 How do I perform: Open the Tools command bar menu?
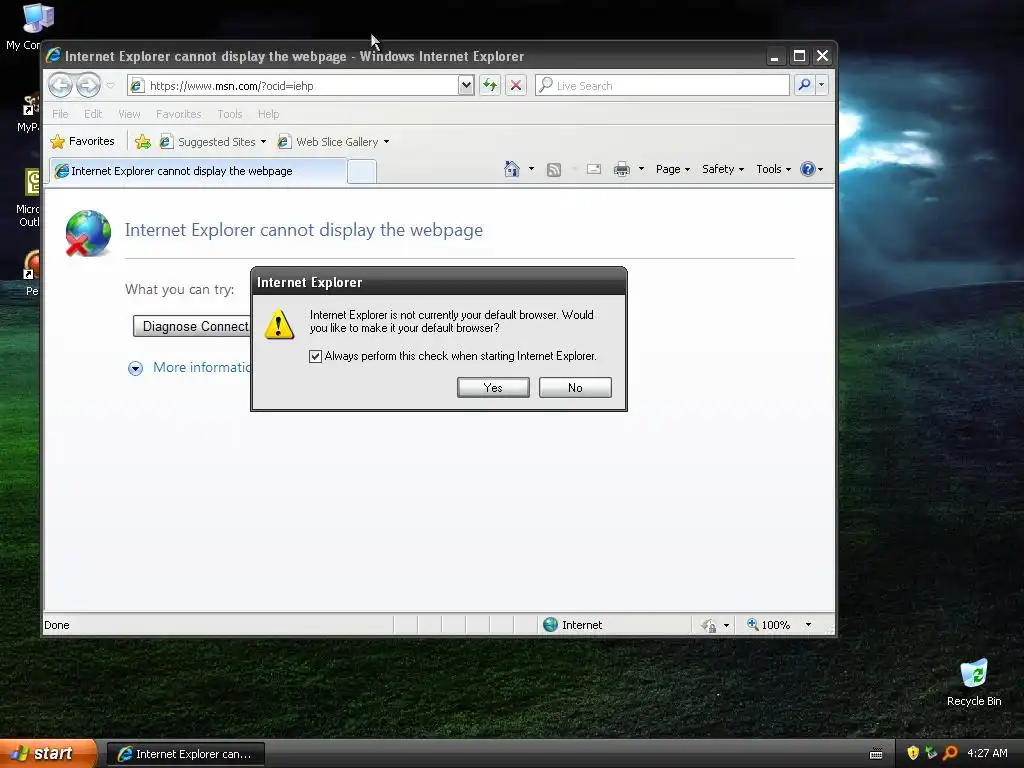click(774, 169)
